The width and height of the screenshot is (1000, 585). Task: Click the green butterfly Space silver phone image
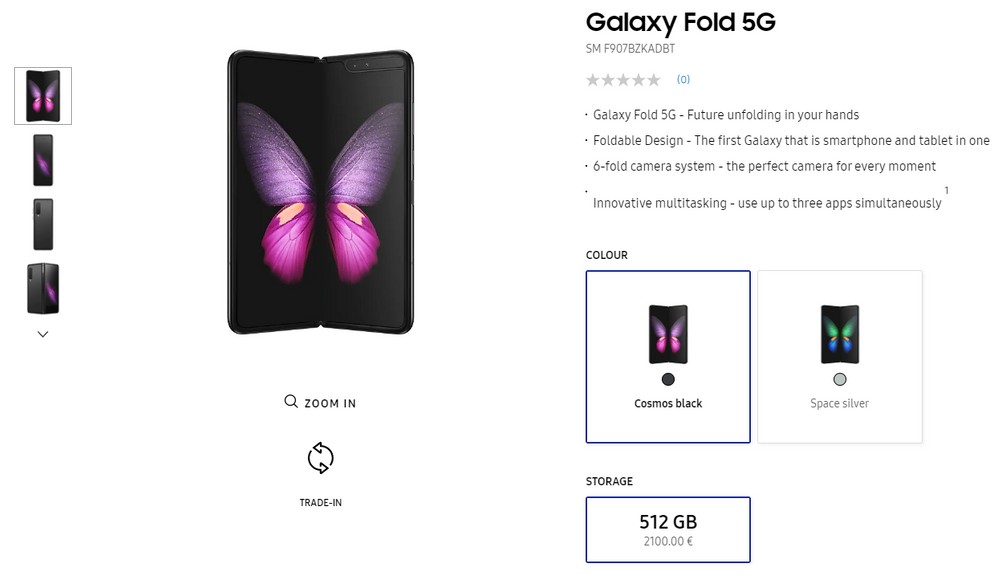(x=840, y=334)
